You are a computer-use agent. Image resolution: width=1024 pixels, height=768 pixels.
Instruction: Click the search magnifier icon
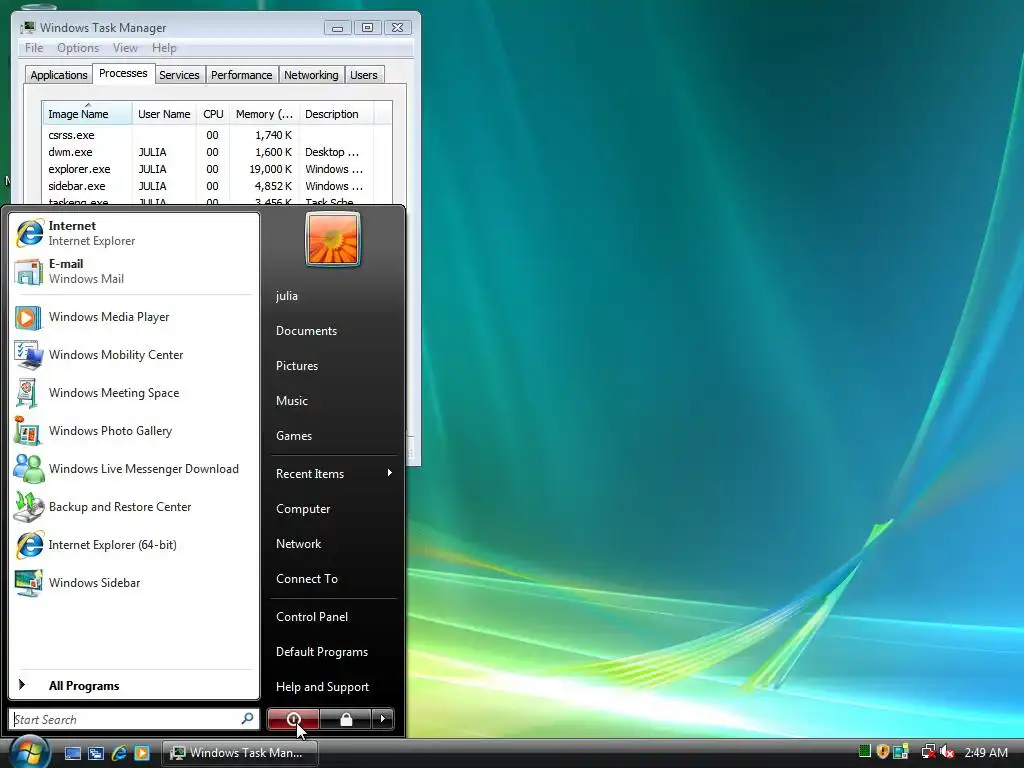click(x=247, y=719)
